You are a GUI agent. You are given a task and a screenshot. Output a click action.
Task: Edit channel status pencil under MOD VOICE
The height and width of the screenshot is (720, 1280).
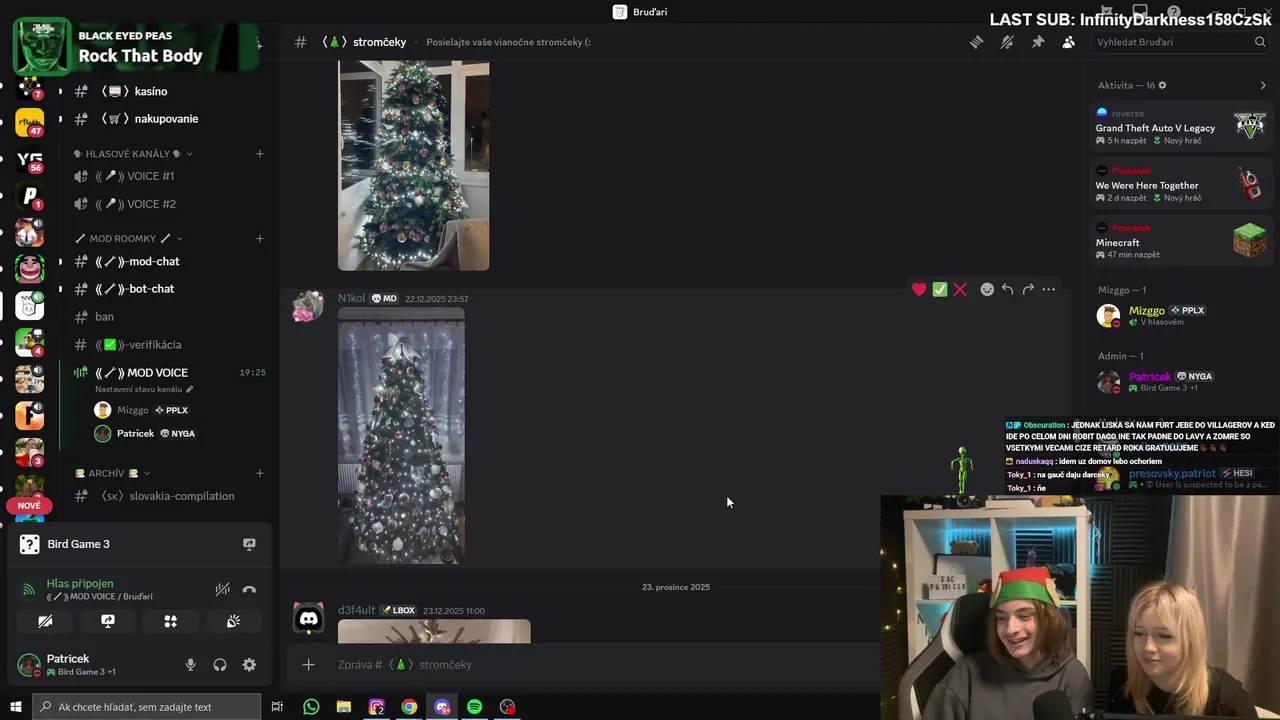coord(189,389)
